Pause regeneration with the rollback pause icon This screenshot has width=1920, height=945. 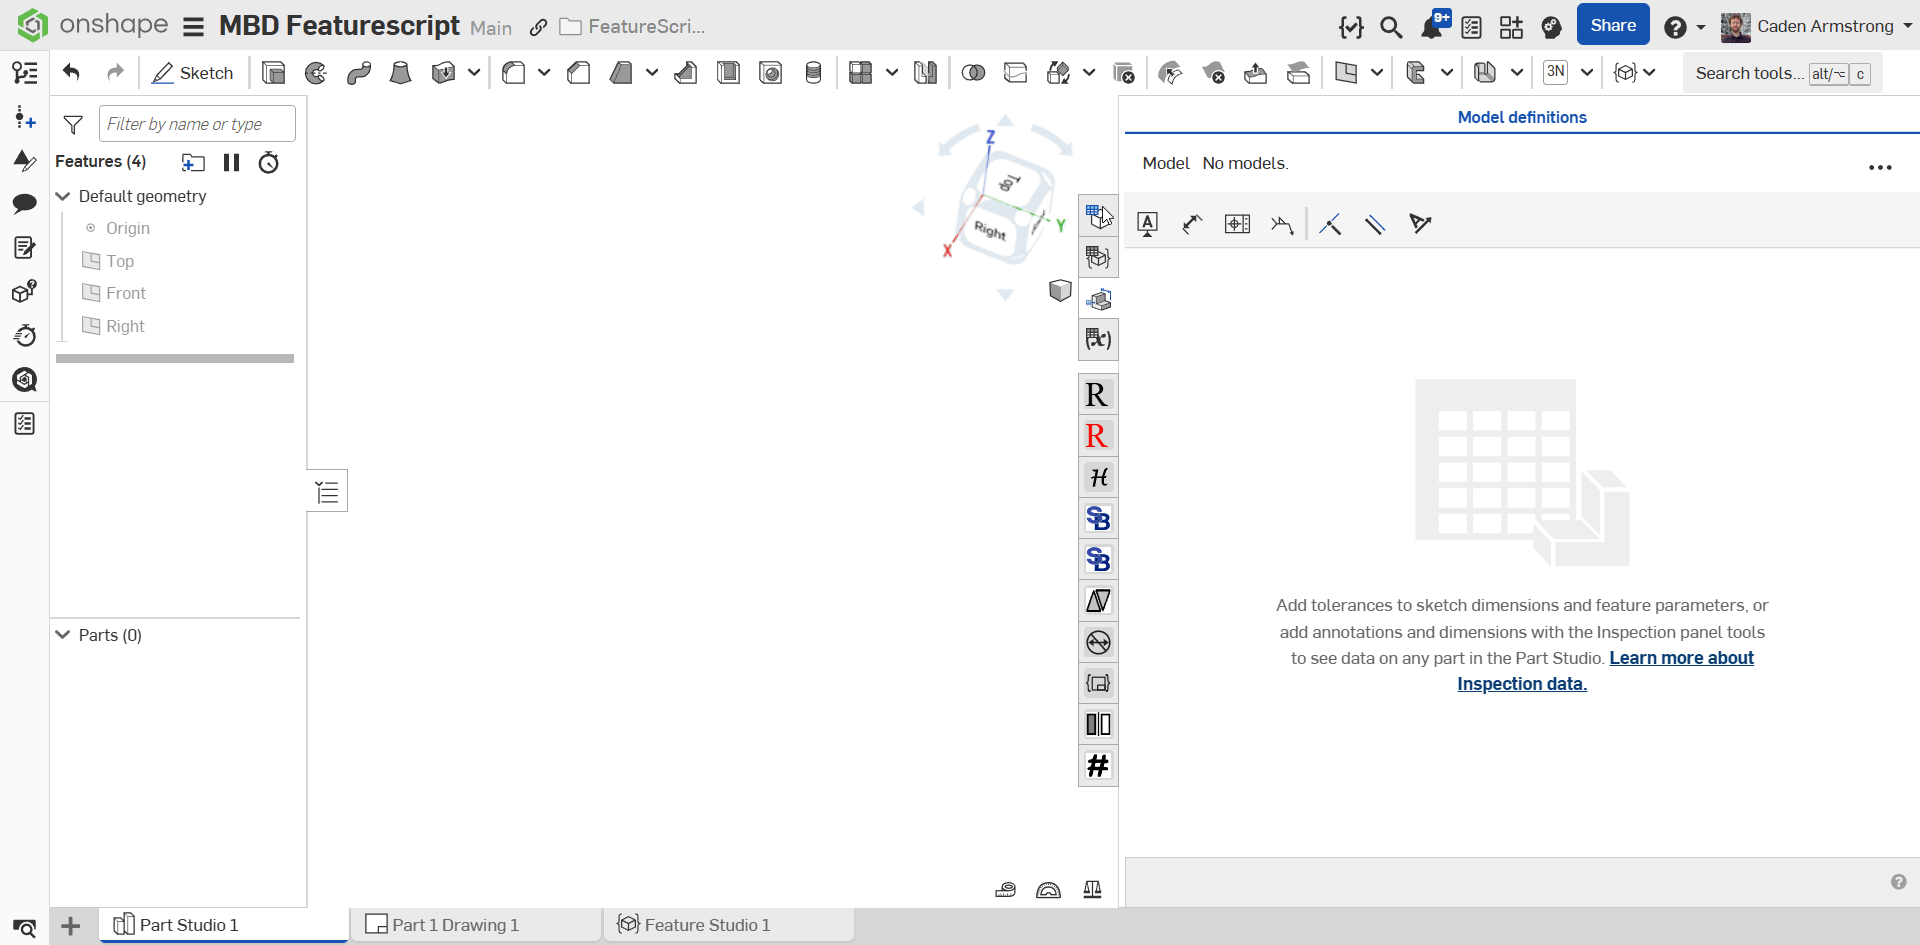[x=231, y=162]
